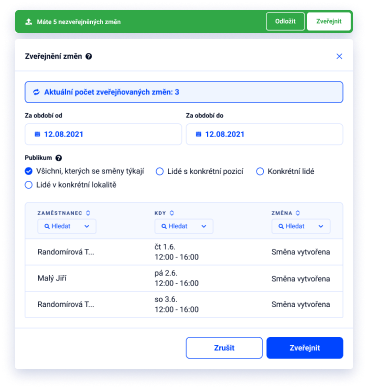Click the so 3.6. 12:00 - 16:00 cell
This screenshot has width=368, height=389.
click(x=177, y=304)
